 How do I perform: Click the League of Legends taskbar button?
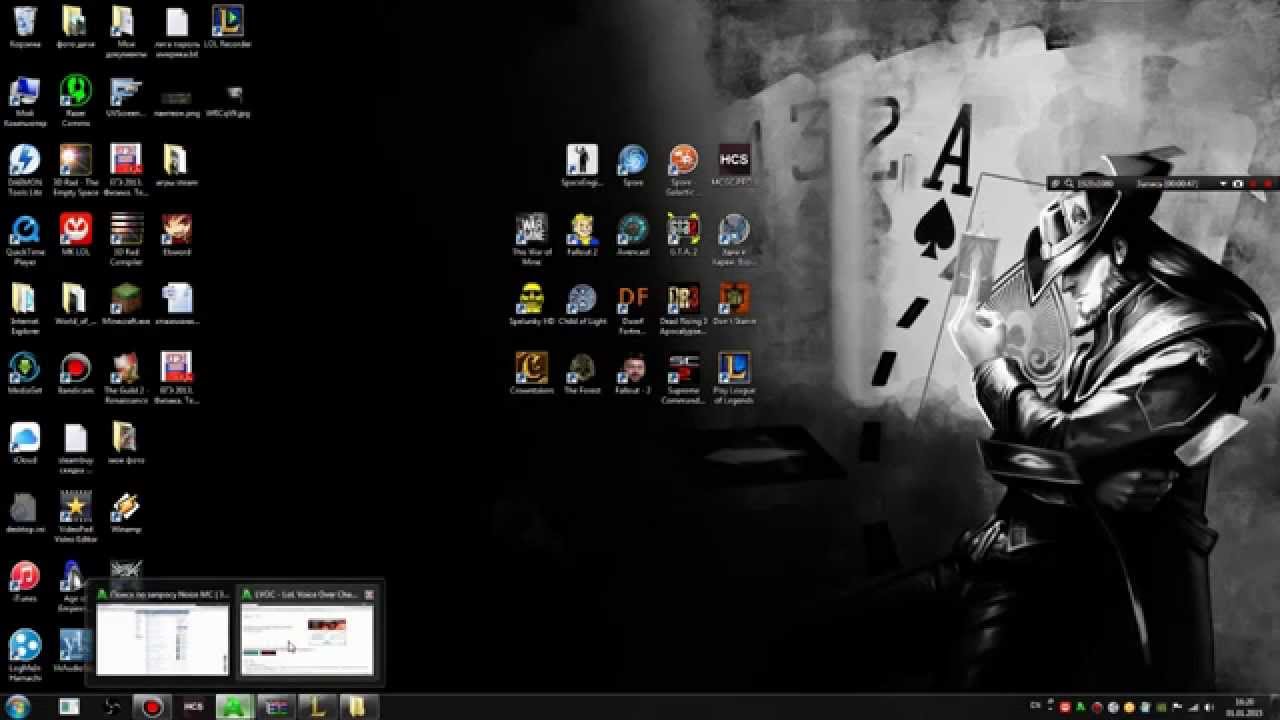pyautogui.click(x=317, y=707)
